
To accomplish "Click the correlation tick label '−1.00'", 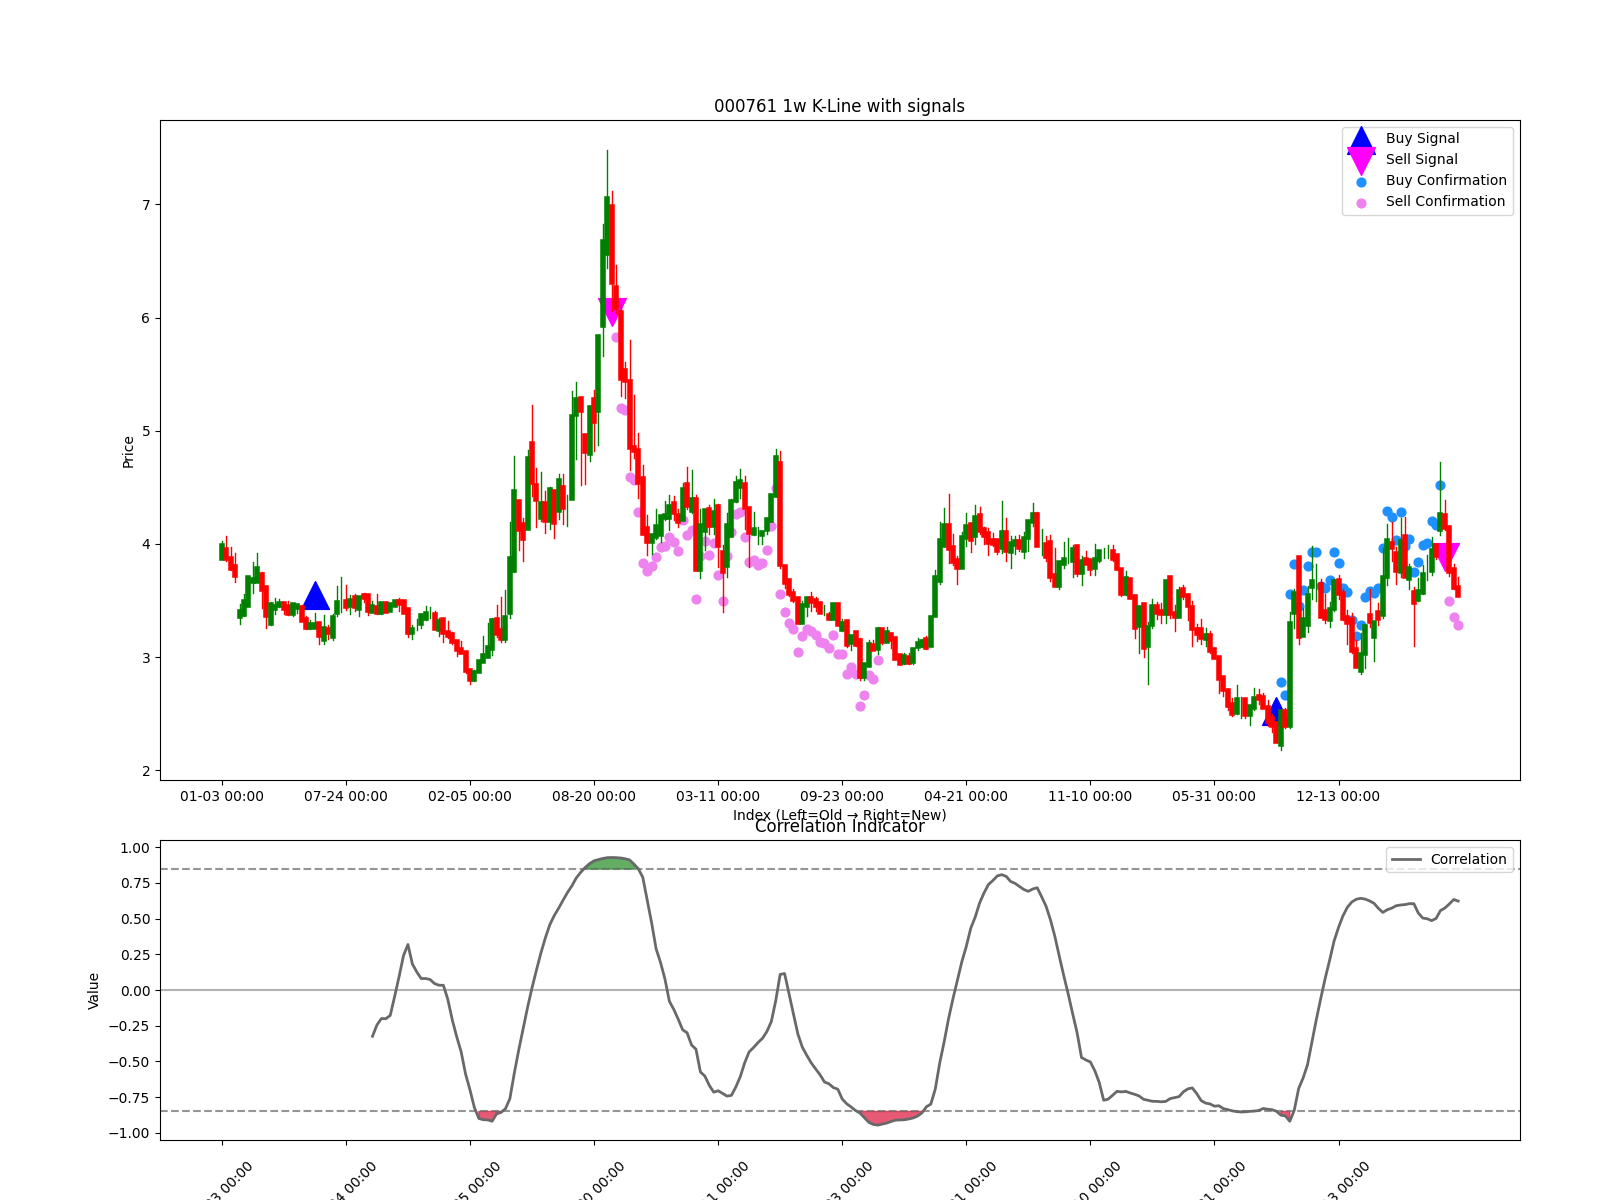I will coord(129,1133).
